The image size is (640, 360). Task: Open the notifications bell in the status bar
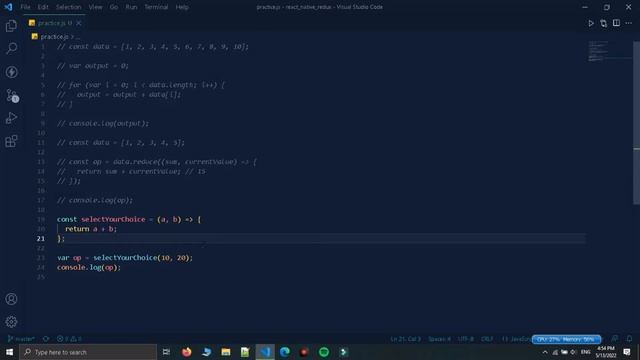[x=629, y=339]
